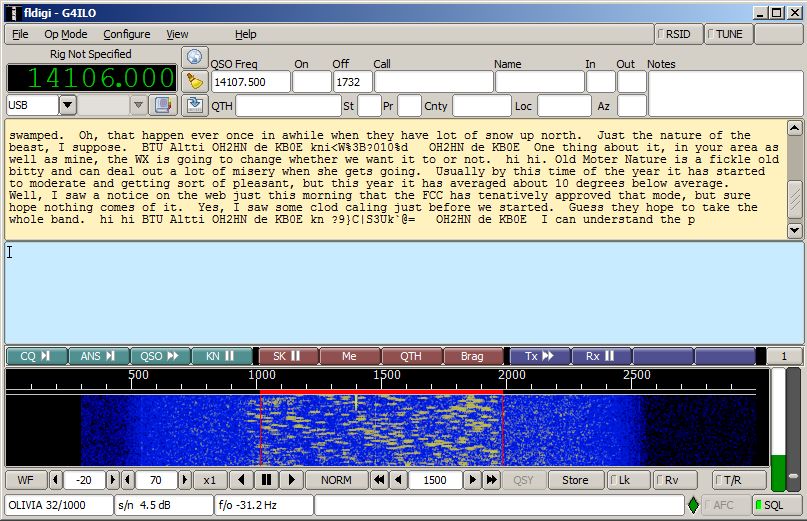807x521 pixels.
Task: Run the Me macro
Action: [x=350, y=356]
